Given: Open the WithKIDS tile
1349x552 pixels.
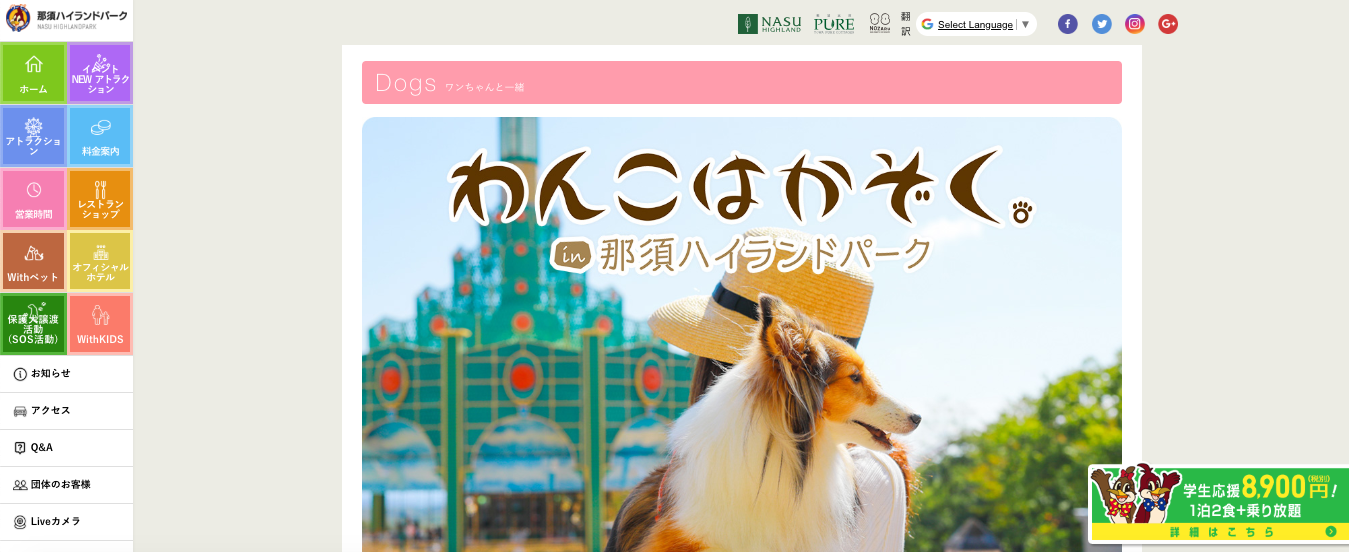Looking at the screenshot, I should pyautogui.click(x=100, y=324).
